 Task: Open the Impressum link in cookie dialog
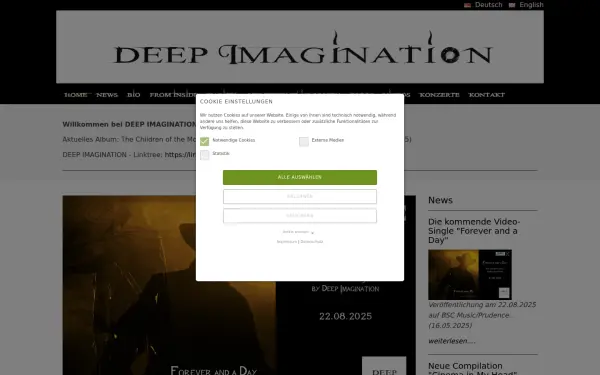pyautogui.click(x=287, y=242)
